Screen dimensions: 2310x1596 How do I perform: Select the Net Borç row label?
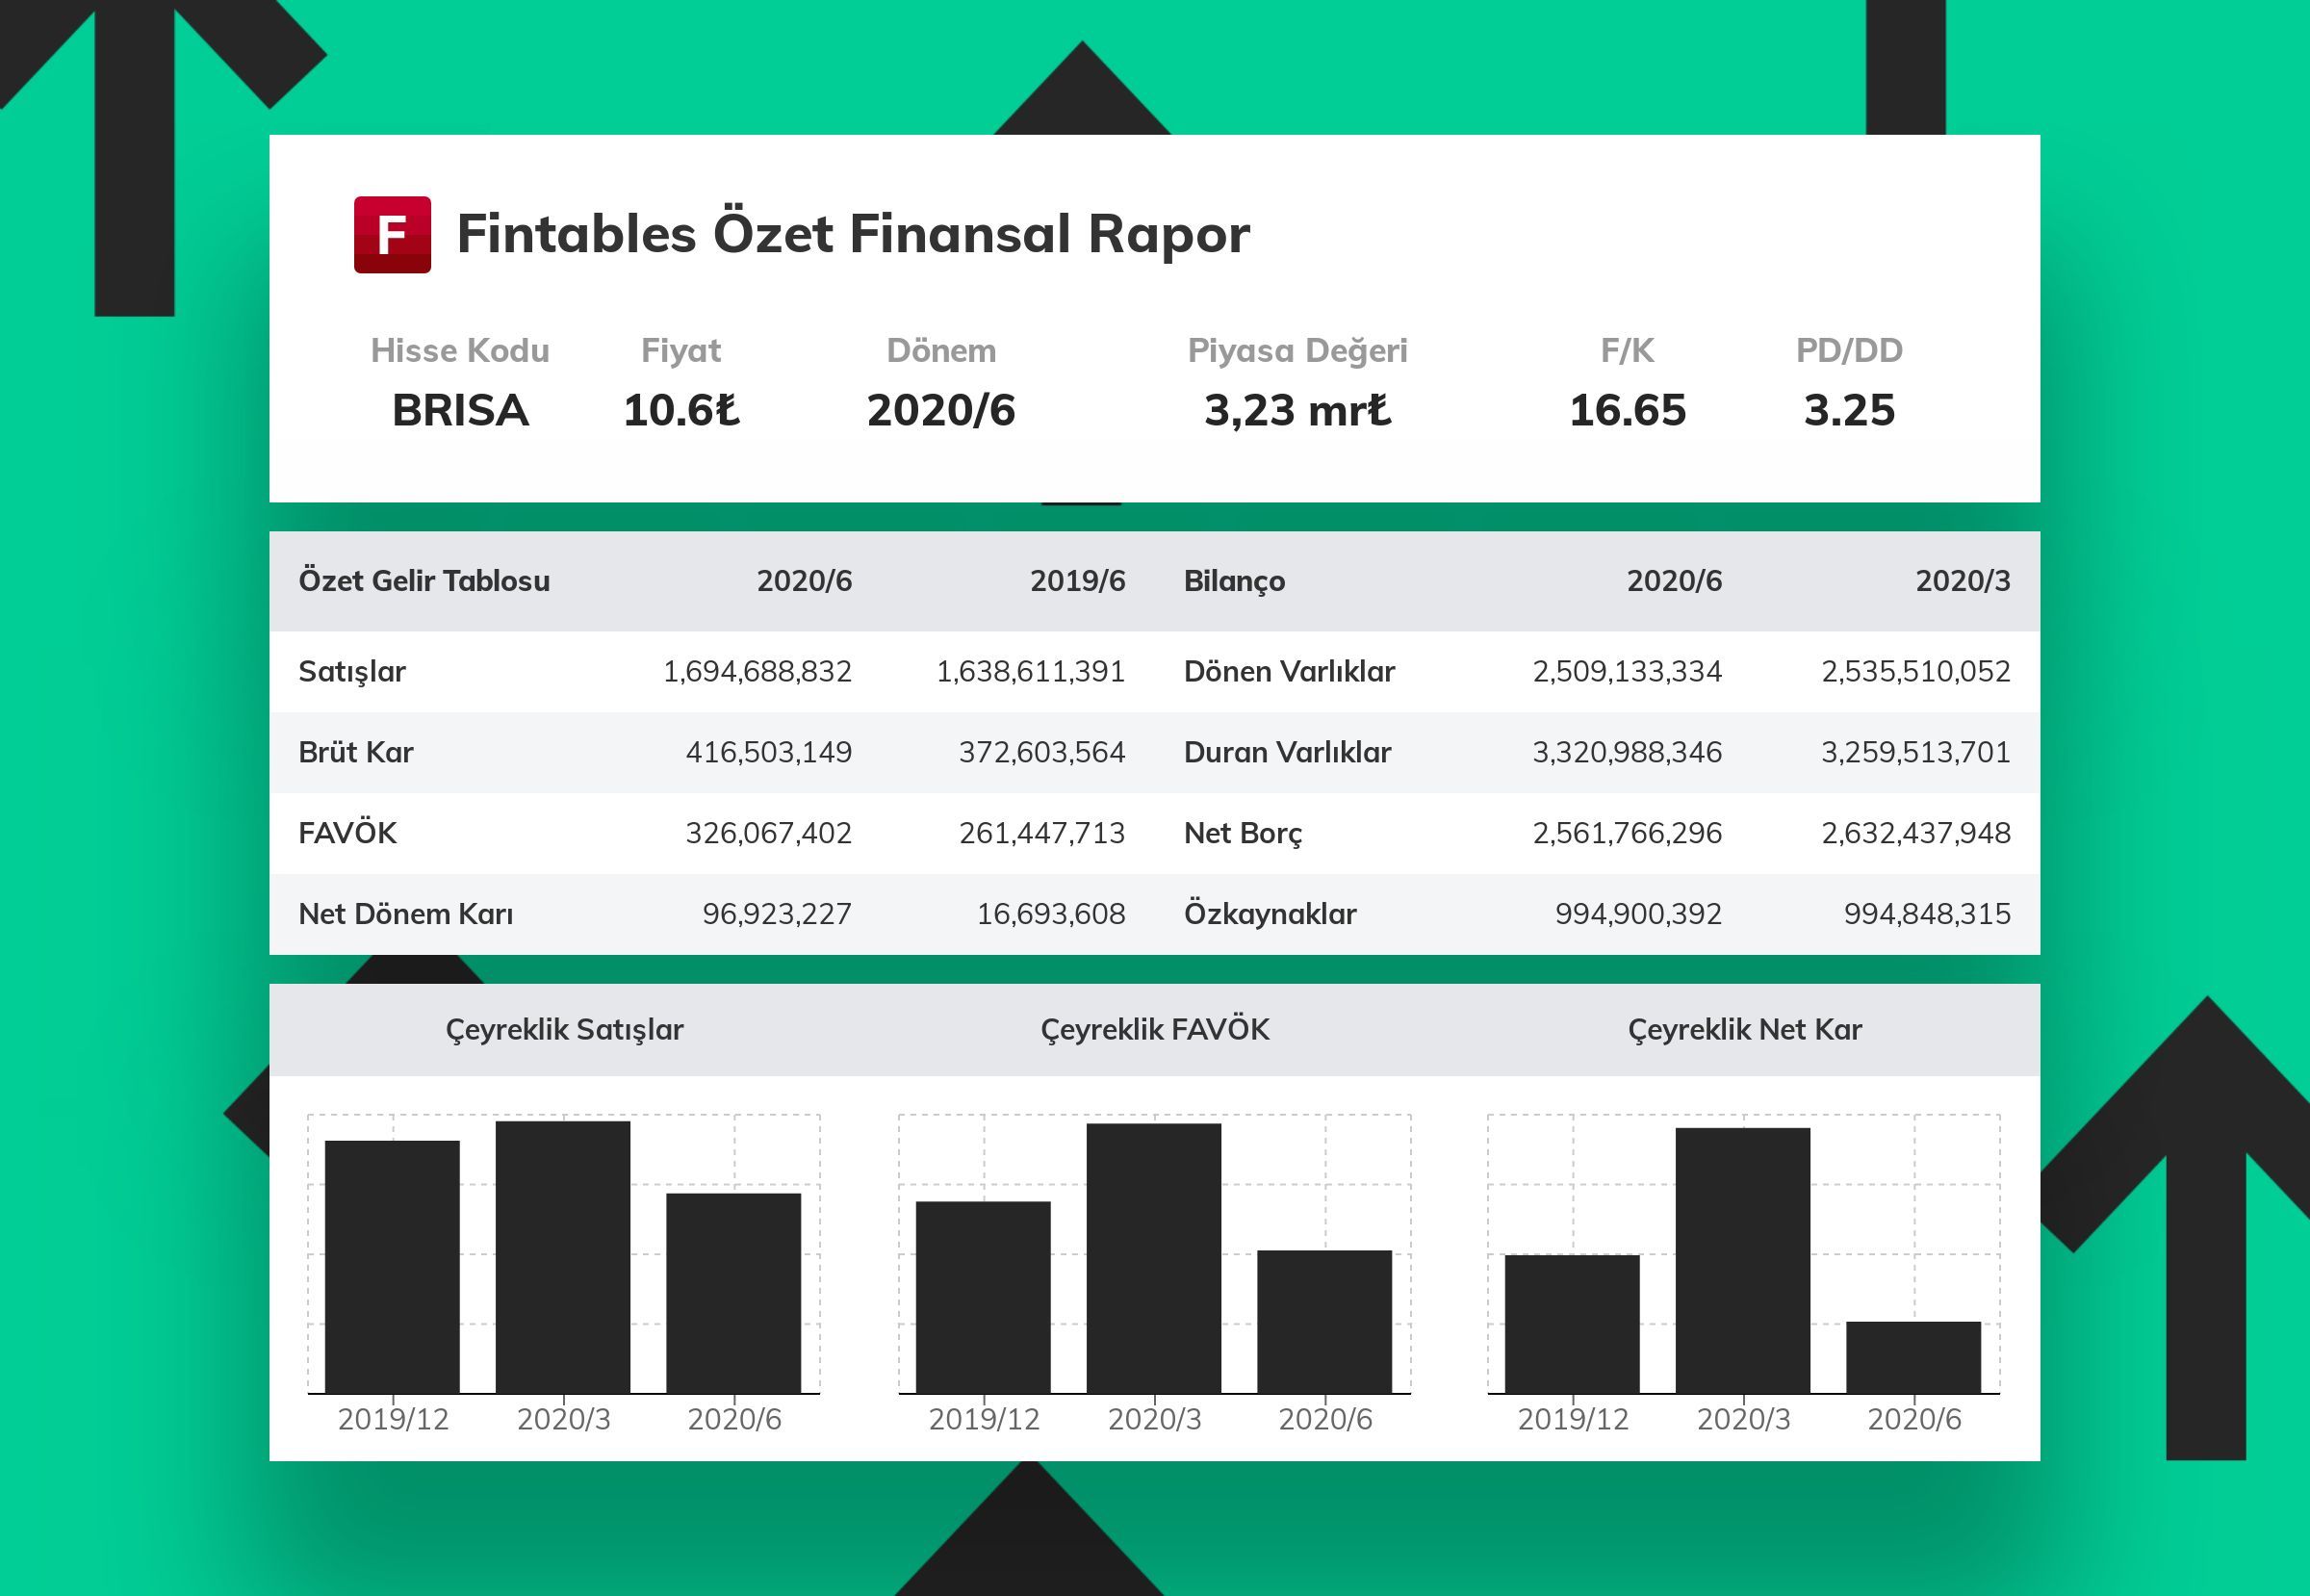click(1243, 834)
